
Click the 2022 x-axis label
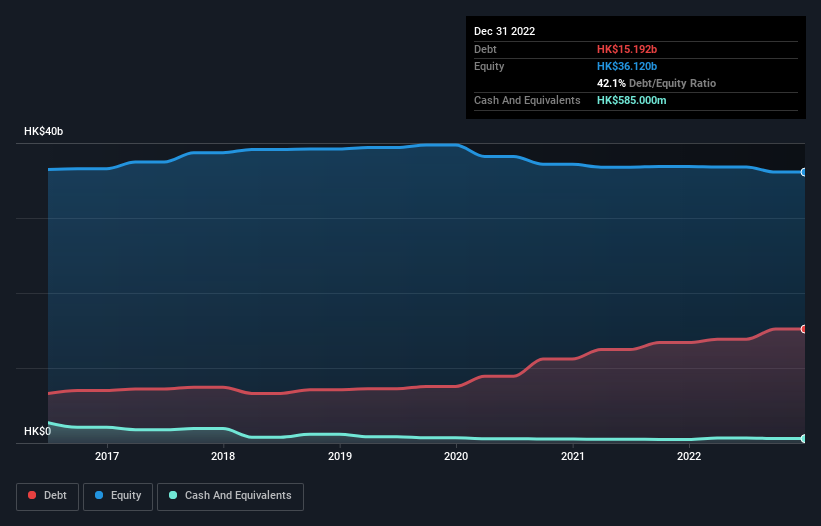point(689,456)
